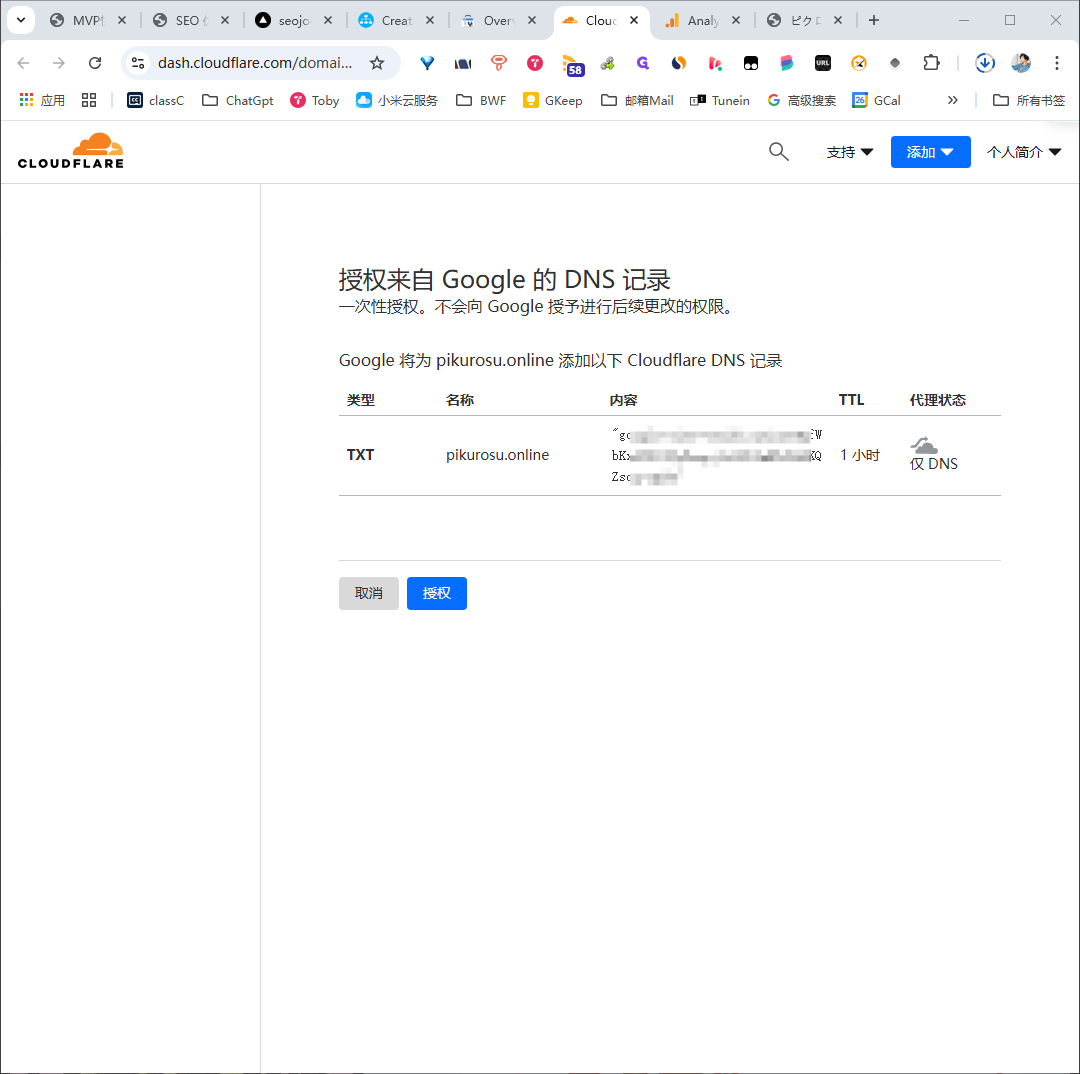Click the 内容 column header
Screen dimensions: 1080x1074
[623, 400]
